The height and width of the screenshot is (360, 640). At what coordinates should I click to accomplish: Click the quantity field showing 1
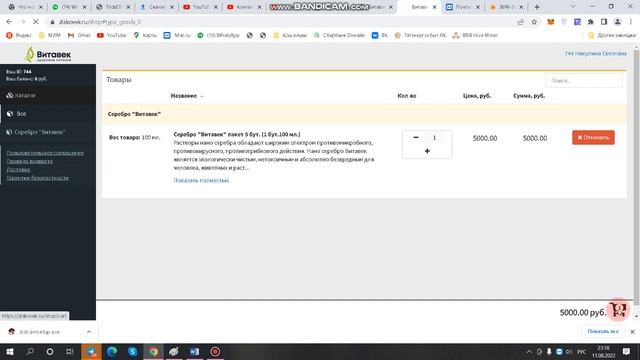[434, 138]
